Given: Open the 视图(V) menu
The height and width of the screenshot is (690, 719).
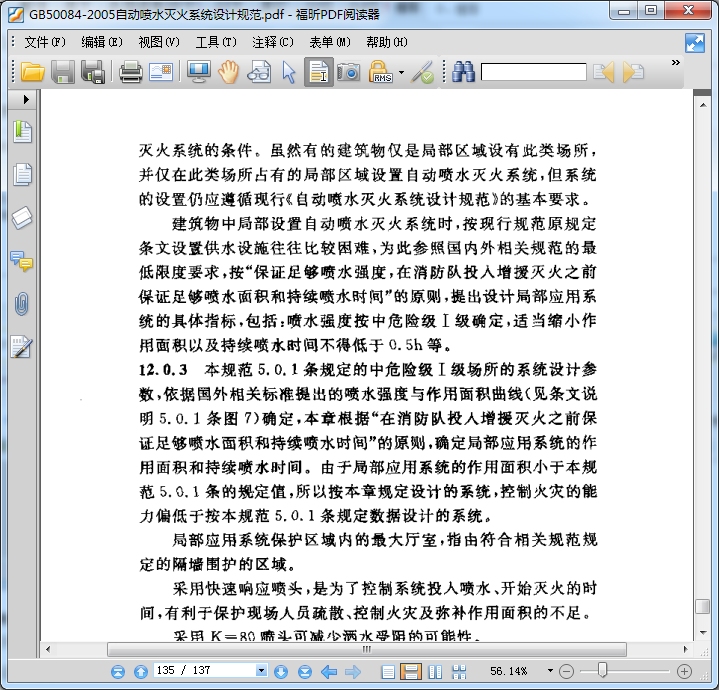Looking at the screenshot, I should [158, 42].
